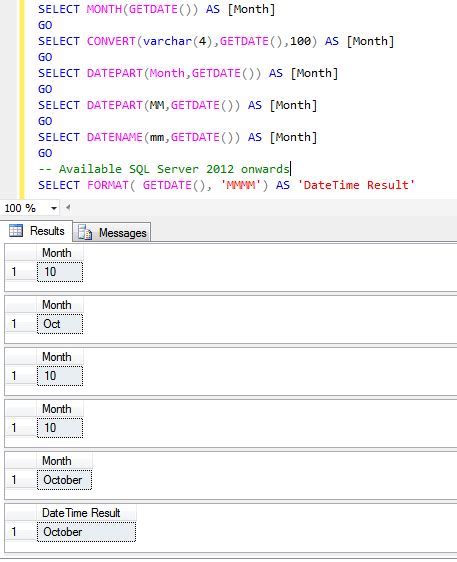This screenshot has height=562, width=457.
Task: Click inside the 100 % zoom field
Action: click(24, 208)
